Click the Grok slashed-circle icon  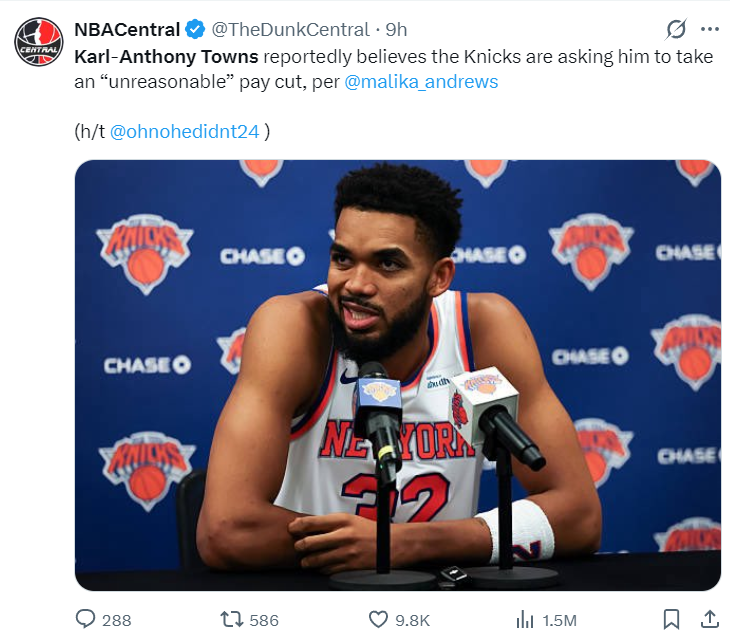tap(676, 29)
